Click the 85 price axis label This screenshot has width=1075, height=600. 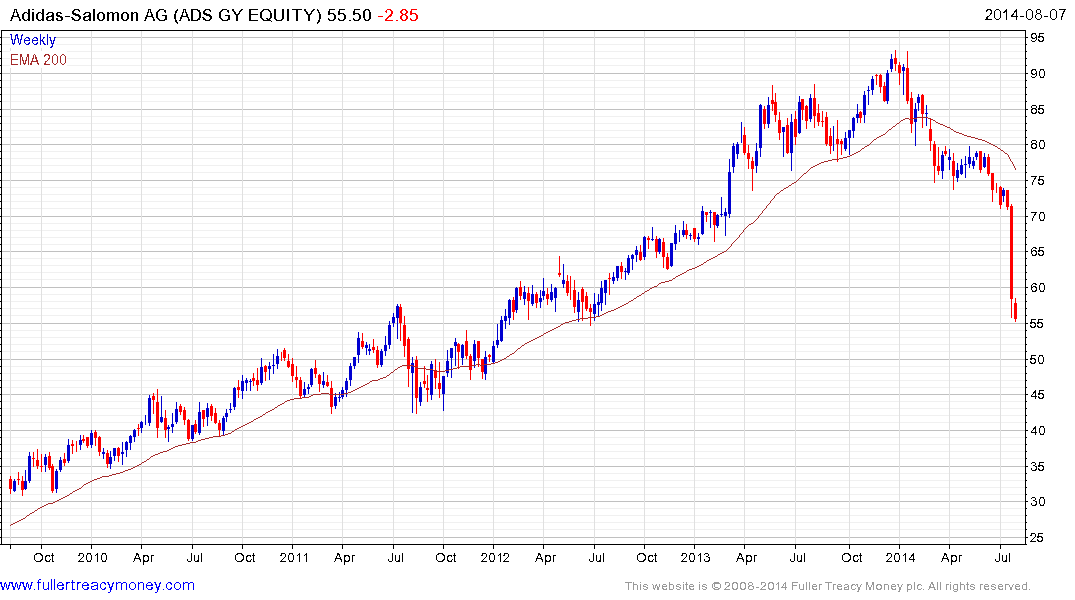(x=1037, y=109)
